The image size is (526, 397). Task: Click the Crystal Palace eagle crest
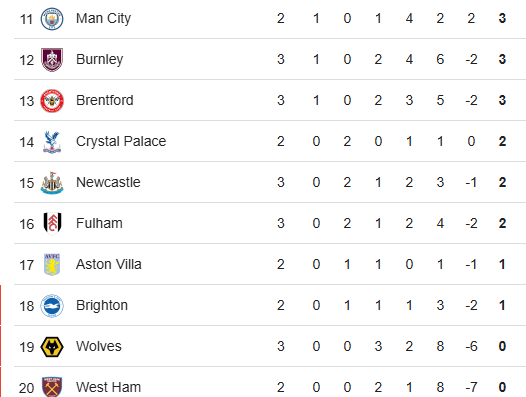tap(52, 142)
